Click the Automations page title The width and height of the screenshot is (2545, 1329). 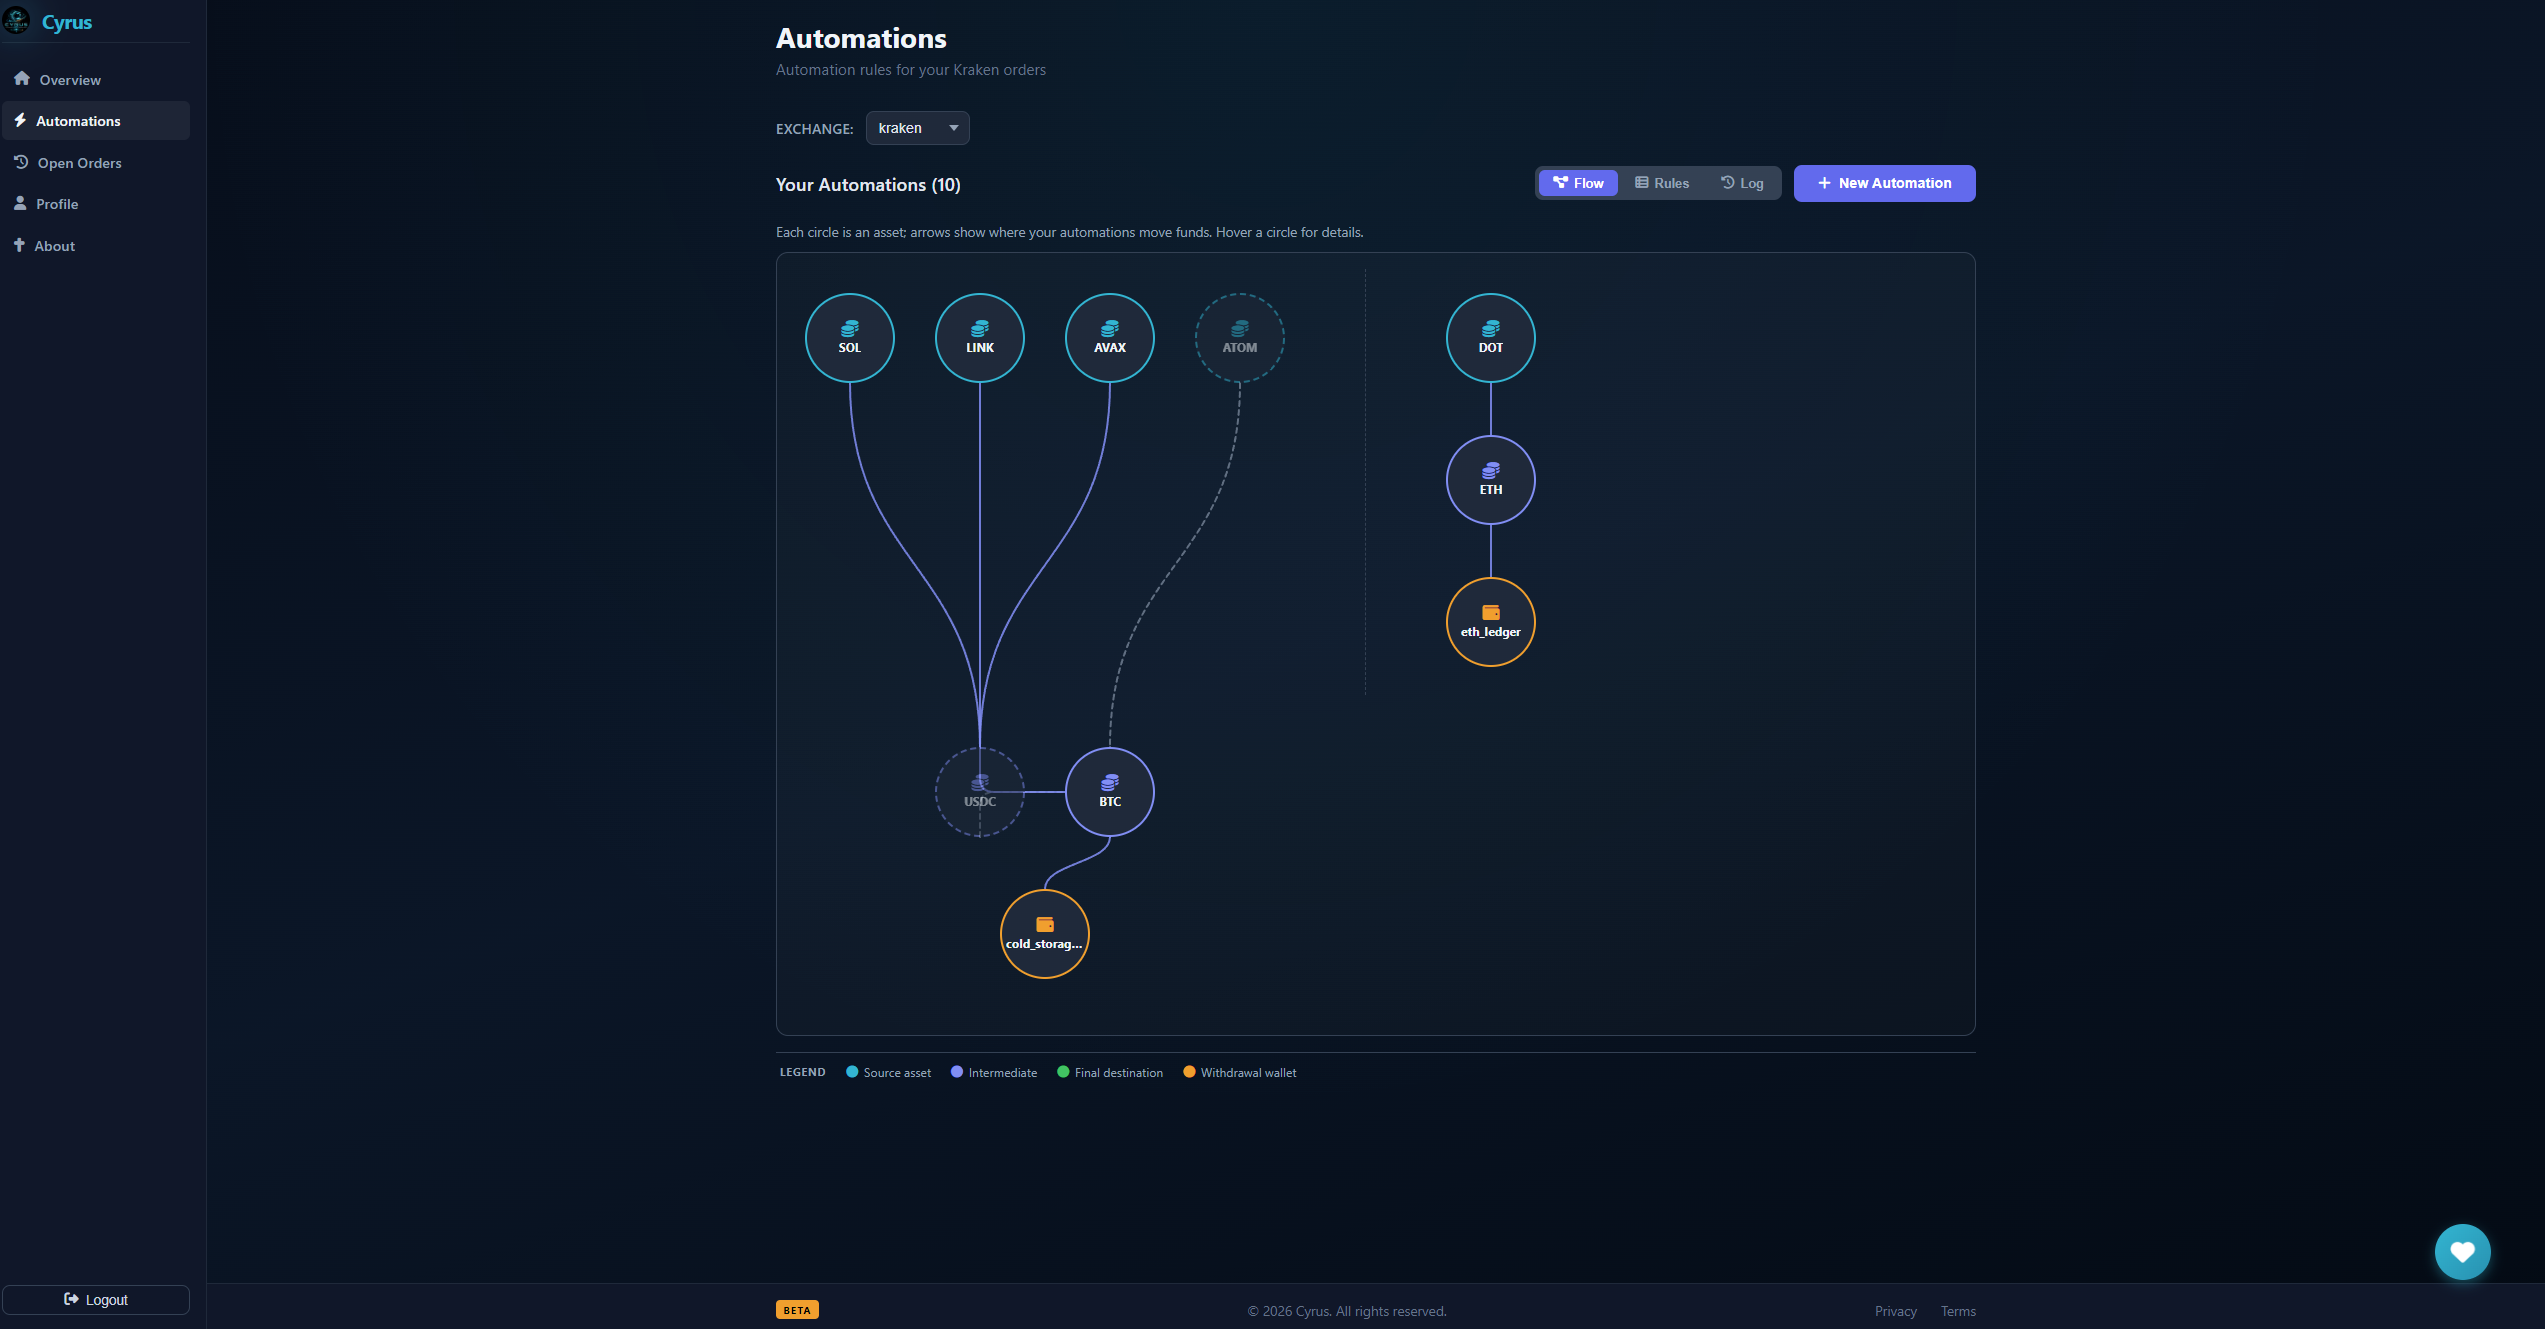coord(861,38)
